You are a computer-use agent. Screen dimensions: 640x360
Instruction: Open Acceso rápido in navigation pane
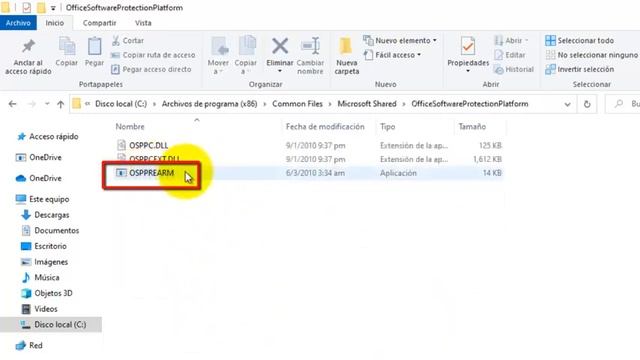point(48,137)
